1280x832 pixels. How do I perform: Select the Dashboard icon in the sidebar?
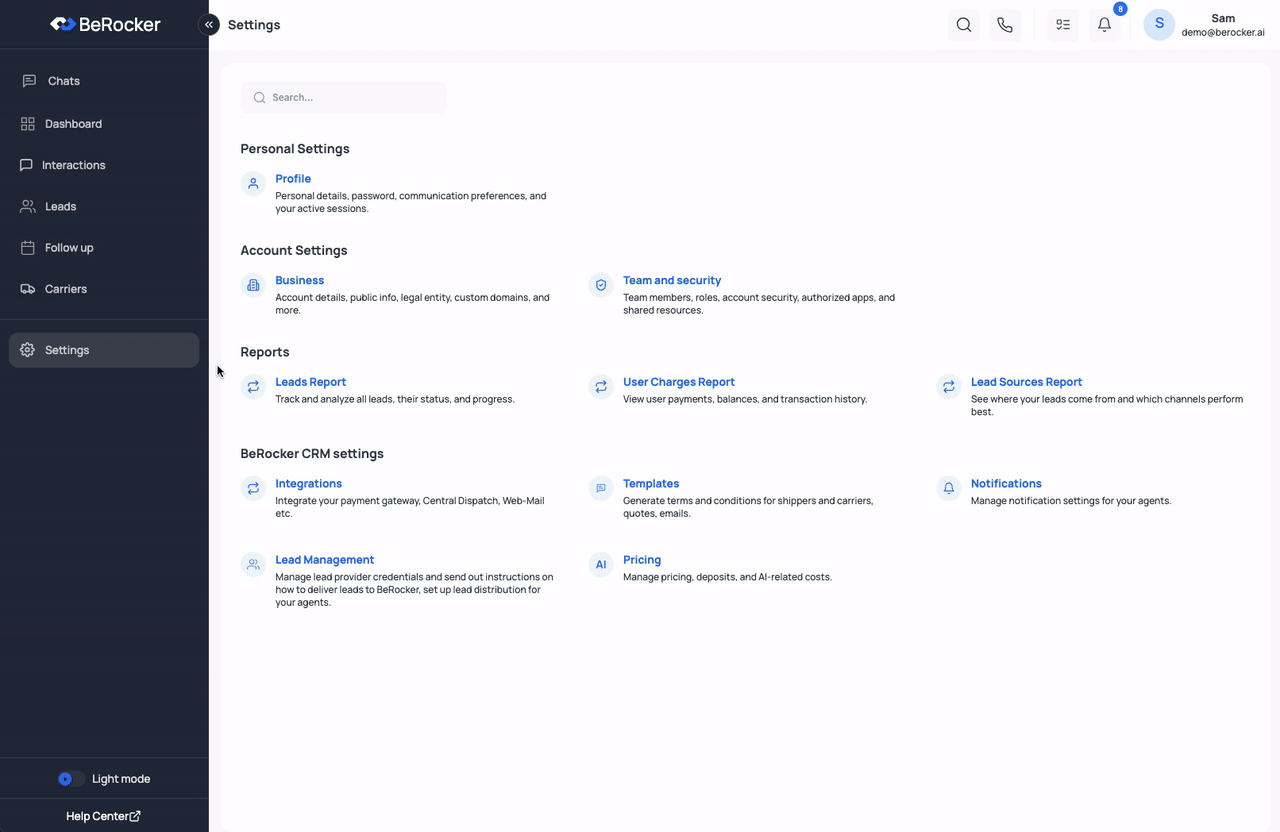(x=27, y=123)
